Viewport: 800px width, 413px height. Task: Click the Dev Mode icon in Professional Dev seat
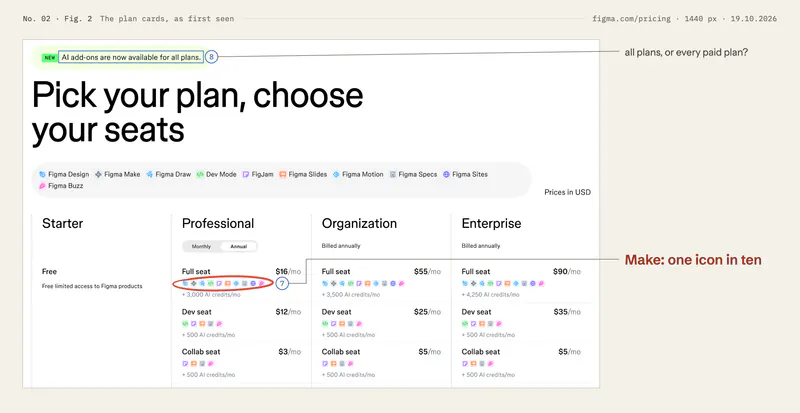pyautogui.click(x=185, y=324)
